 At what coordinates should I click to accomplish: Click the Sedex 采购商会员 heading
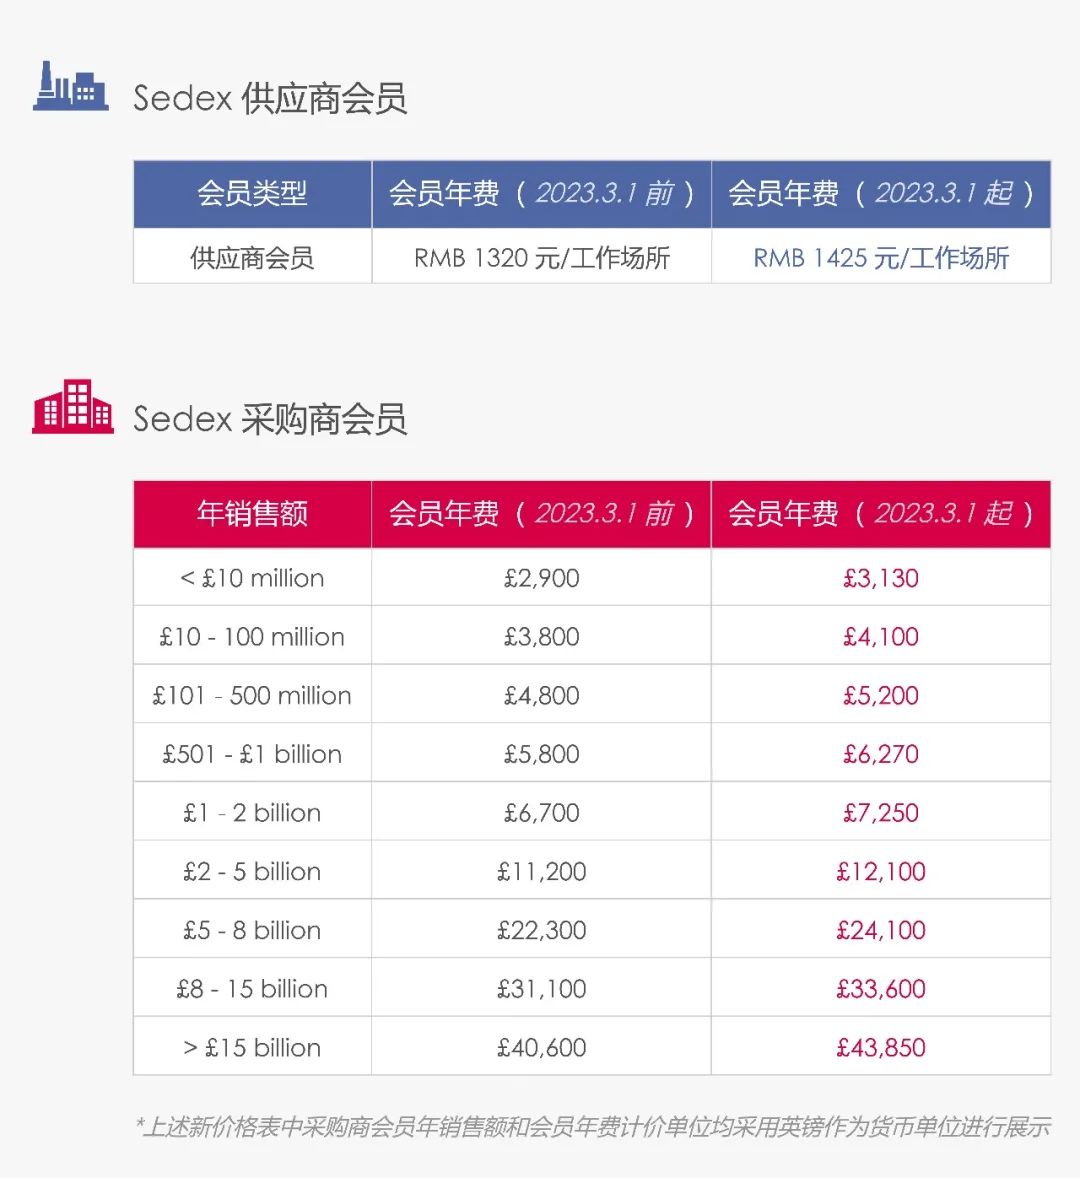pos(270,419)
